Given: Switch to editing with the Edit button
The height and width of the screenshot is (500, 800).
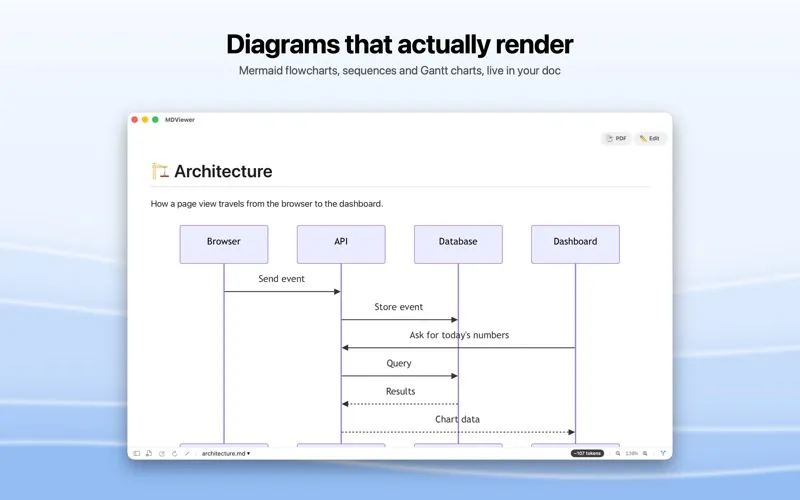Looking at the screenshot, I should [650, 138].
